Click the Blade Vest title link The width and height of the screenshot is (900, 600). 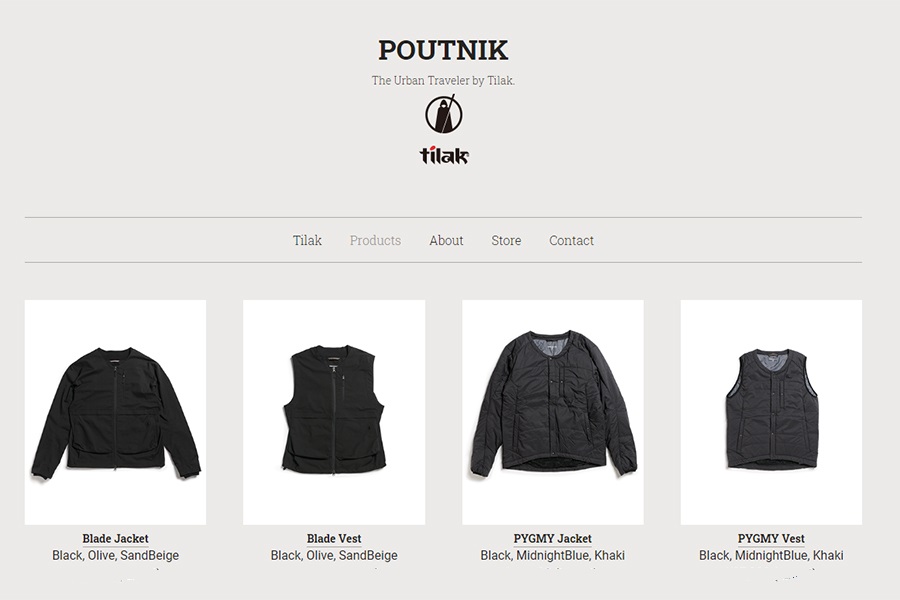(334, 539)
